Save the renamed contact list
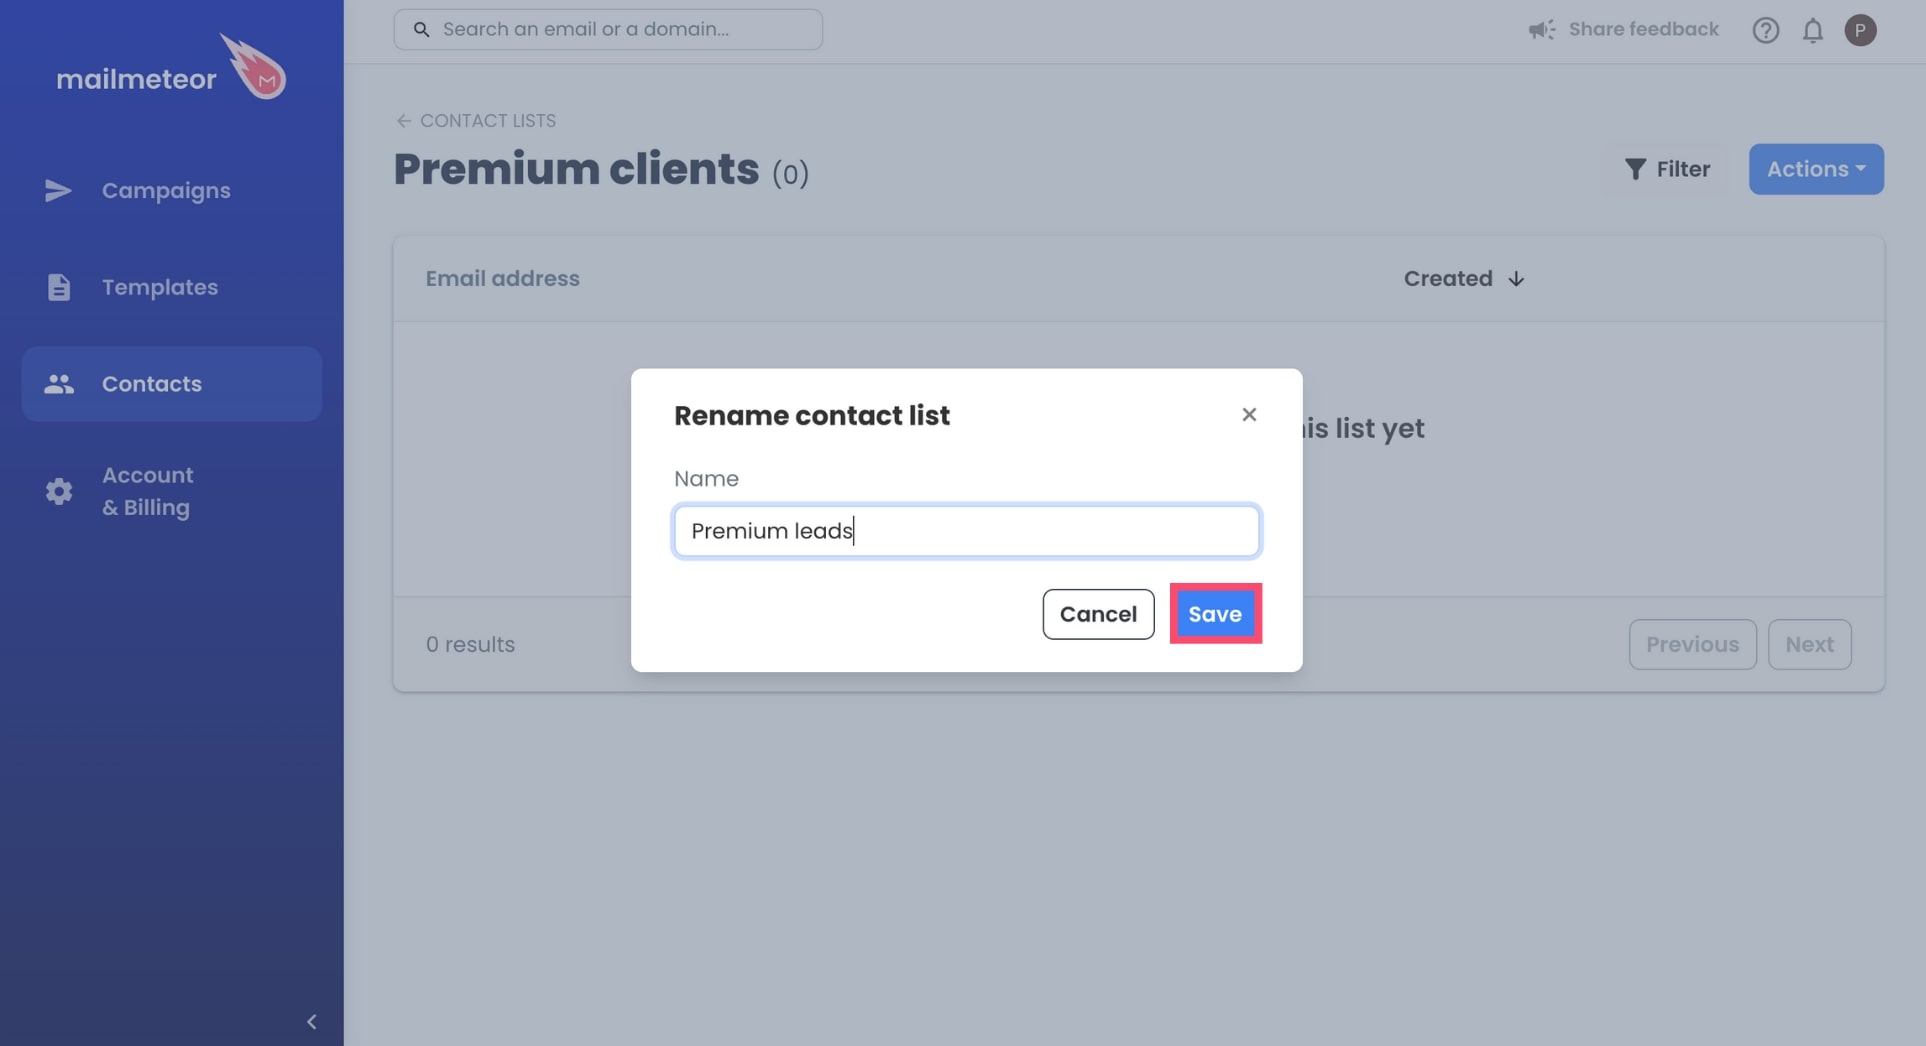1926x1046 pixels. pos(1215,614)
